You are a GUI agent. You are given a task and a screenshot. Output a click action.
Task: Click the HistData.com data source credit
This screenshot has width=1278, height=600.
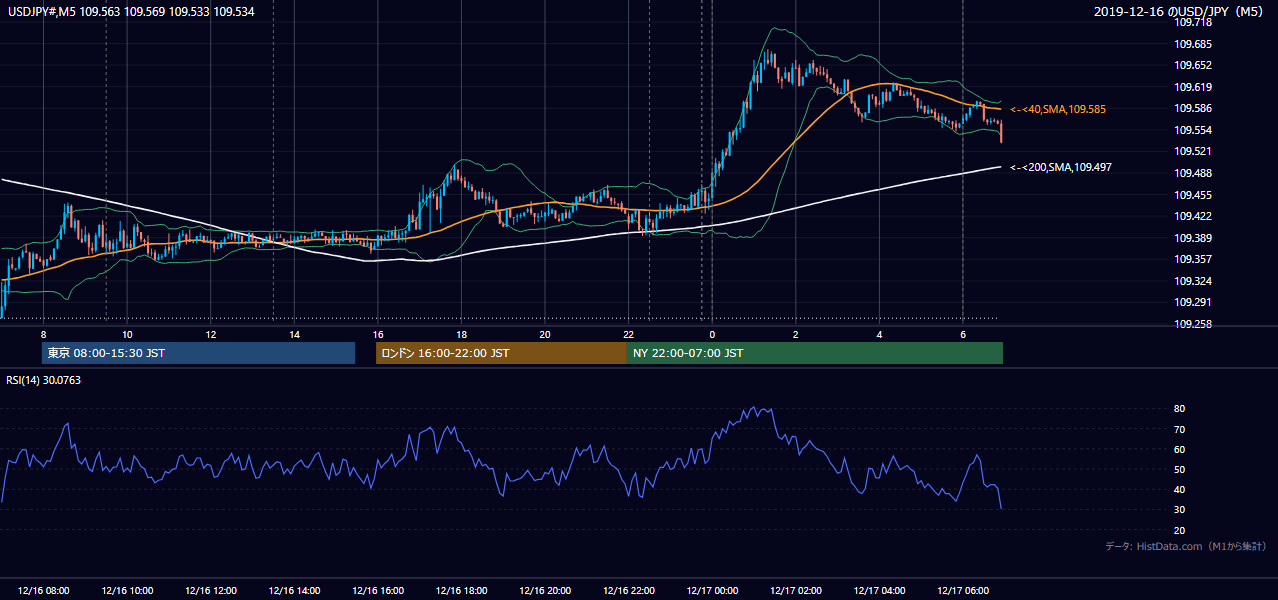pyautogui.click(x=1186, y=546)
